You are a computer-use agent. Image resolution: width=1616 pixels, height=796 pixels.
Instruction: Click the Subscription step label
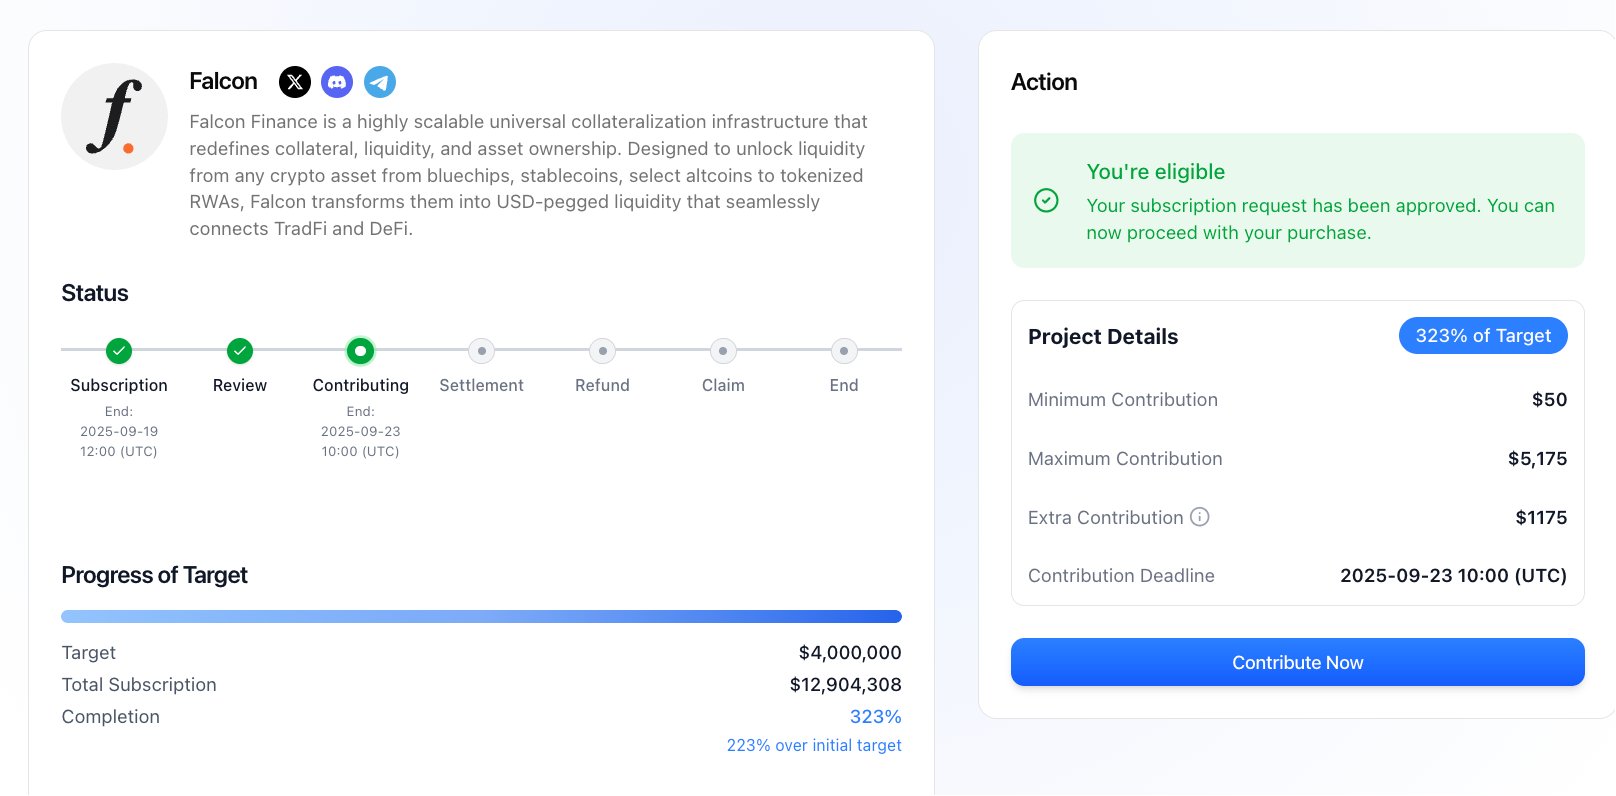(x=119, y=385)
